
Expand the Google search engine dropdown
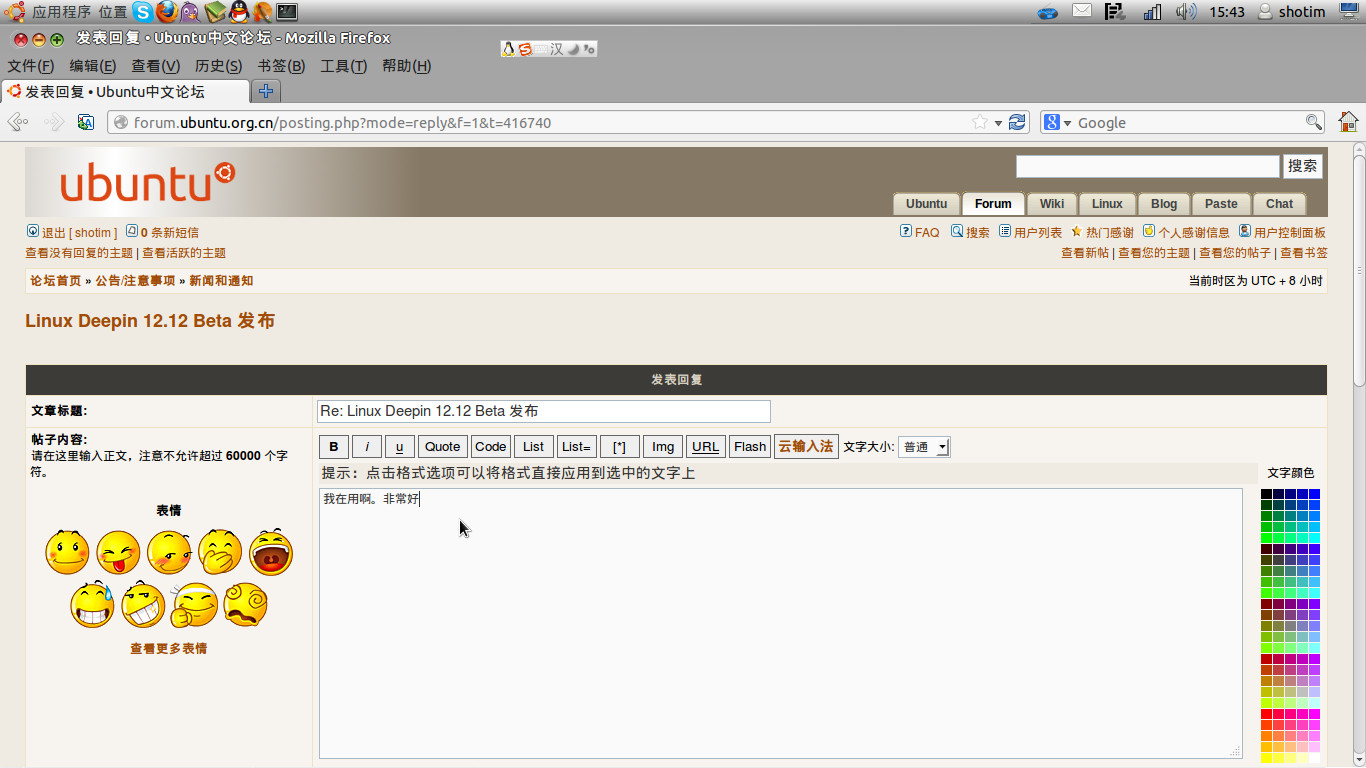point(1067,123)
